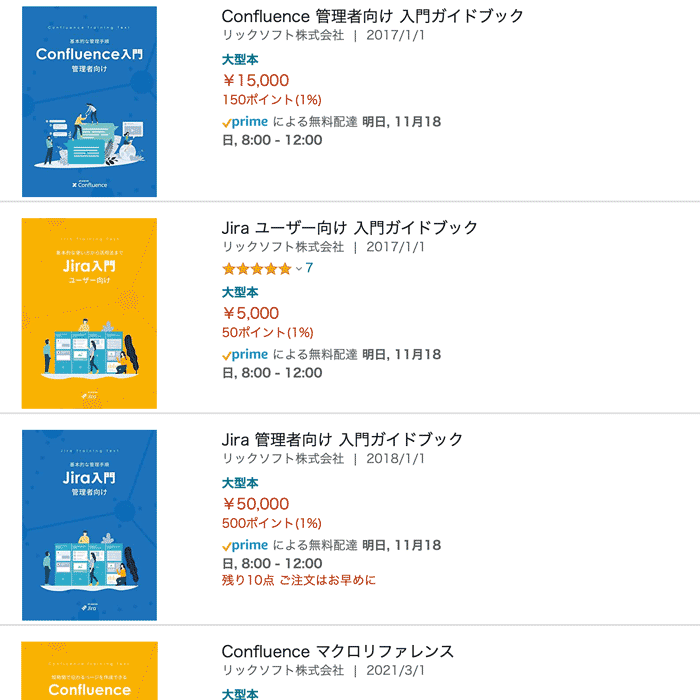Click the title Confluence 管理者向け 入門ガイドブック
The image size is (700, 700).
[x=372, y=16]
